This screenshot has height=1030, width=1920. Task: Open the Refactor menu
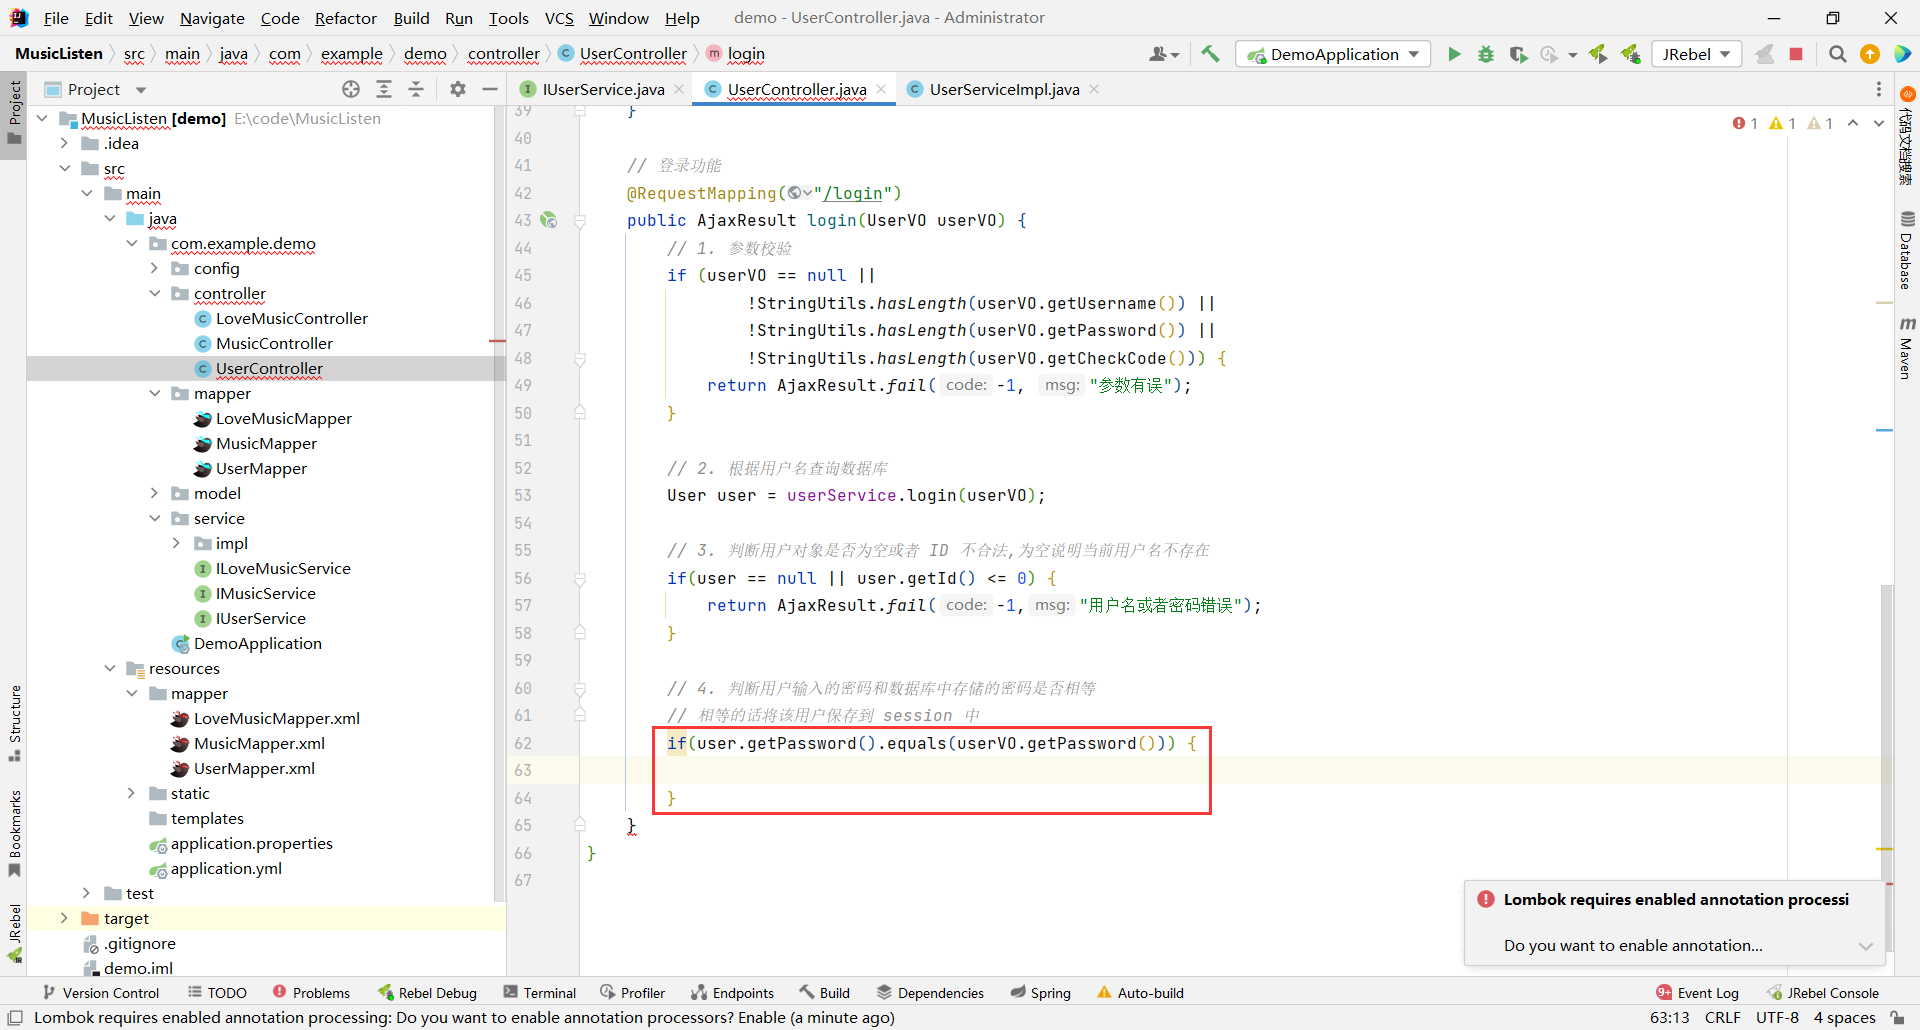point(345,18)
